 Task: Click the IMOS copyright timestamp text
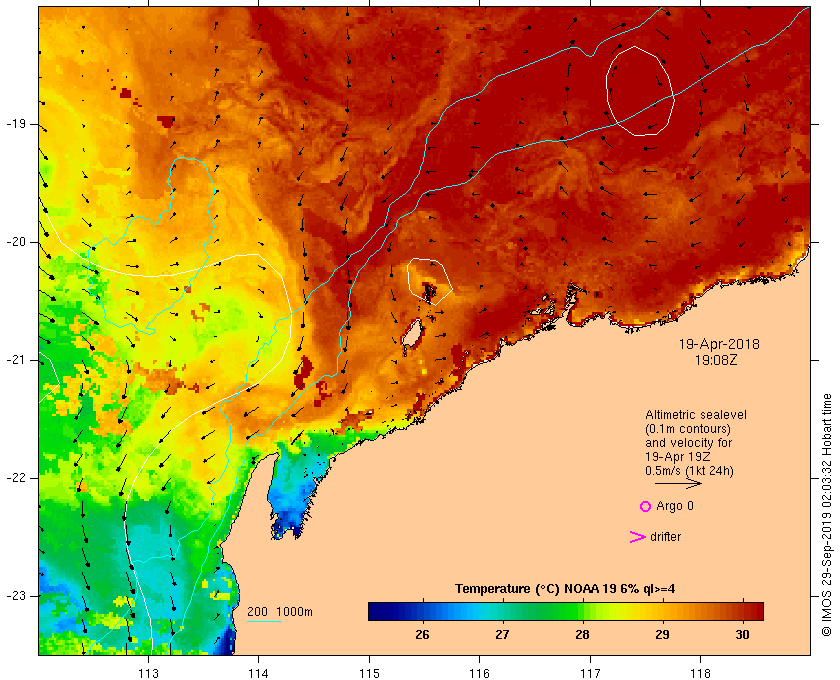click(827, 515)
